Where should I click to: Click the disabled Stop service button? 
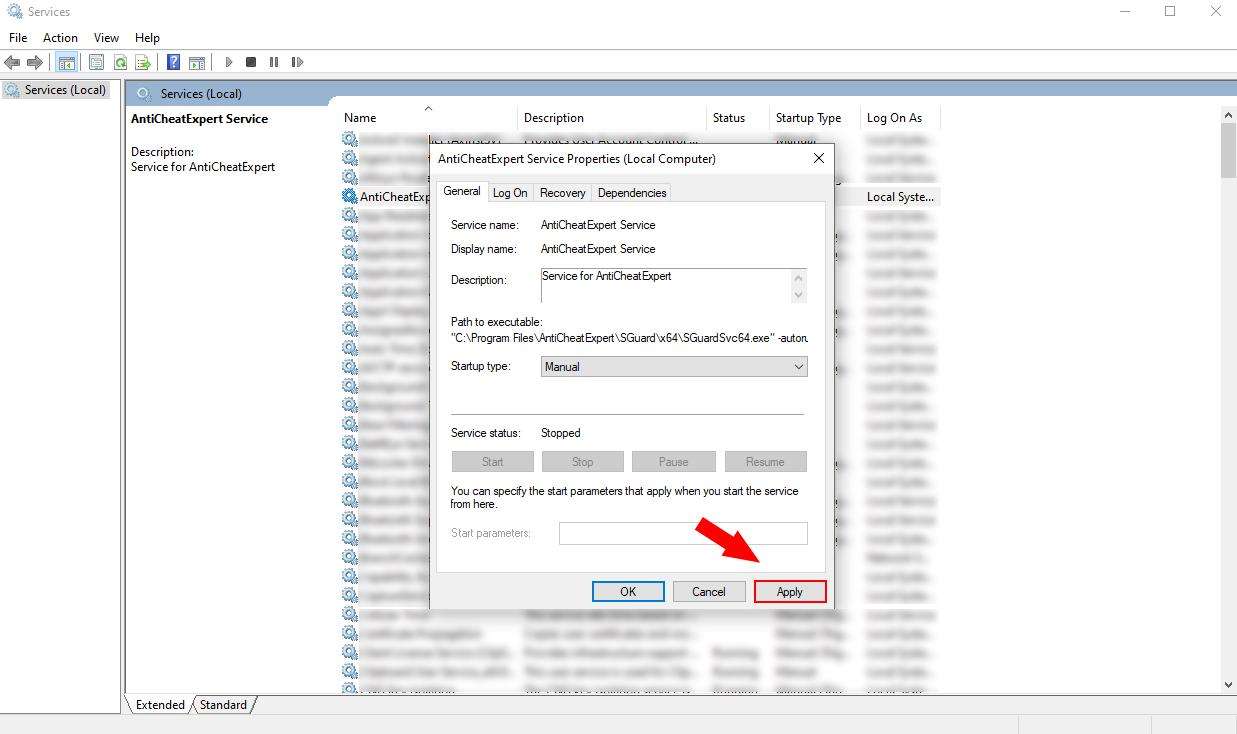583,462
